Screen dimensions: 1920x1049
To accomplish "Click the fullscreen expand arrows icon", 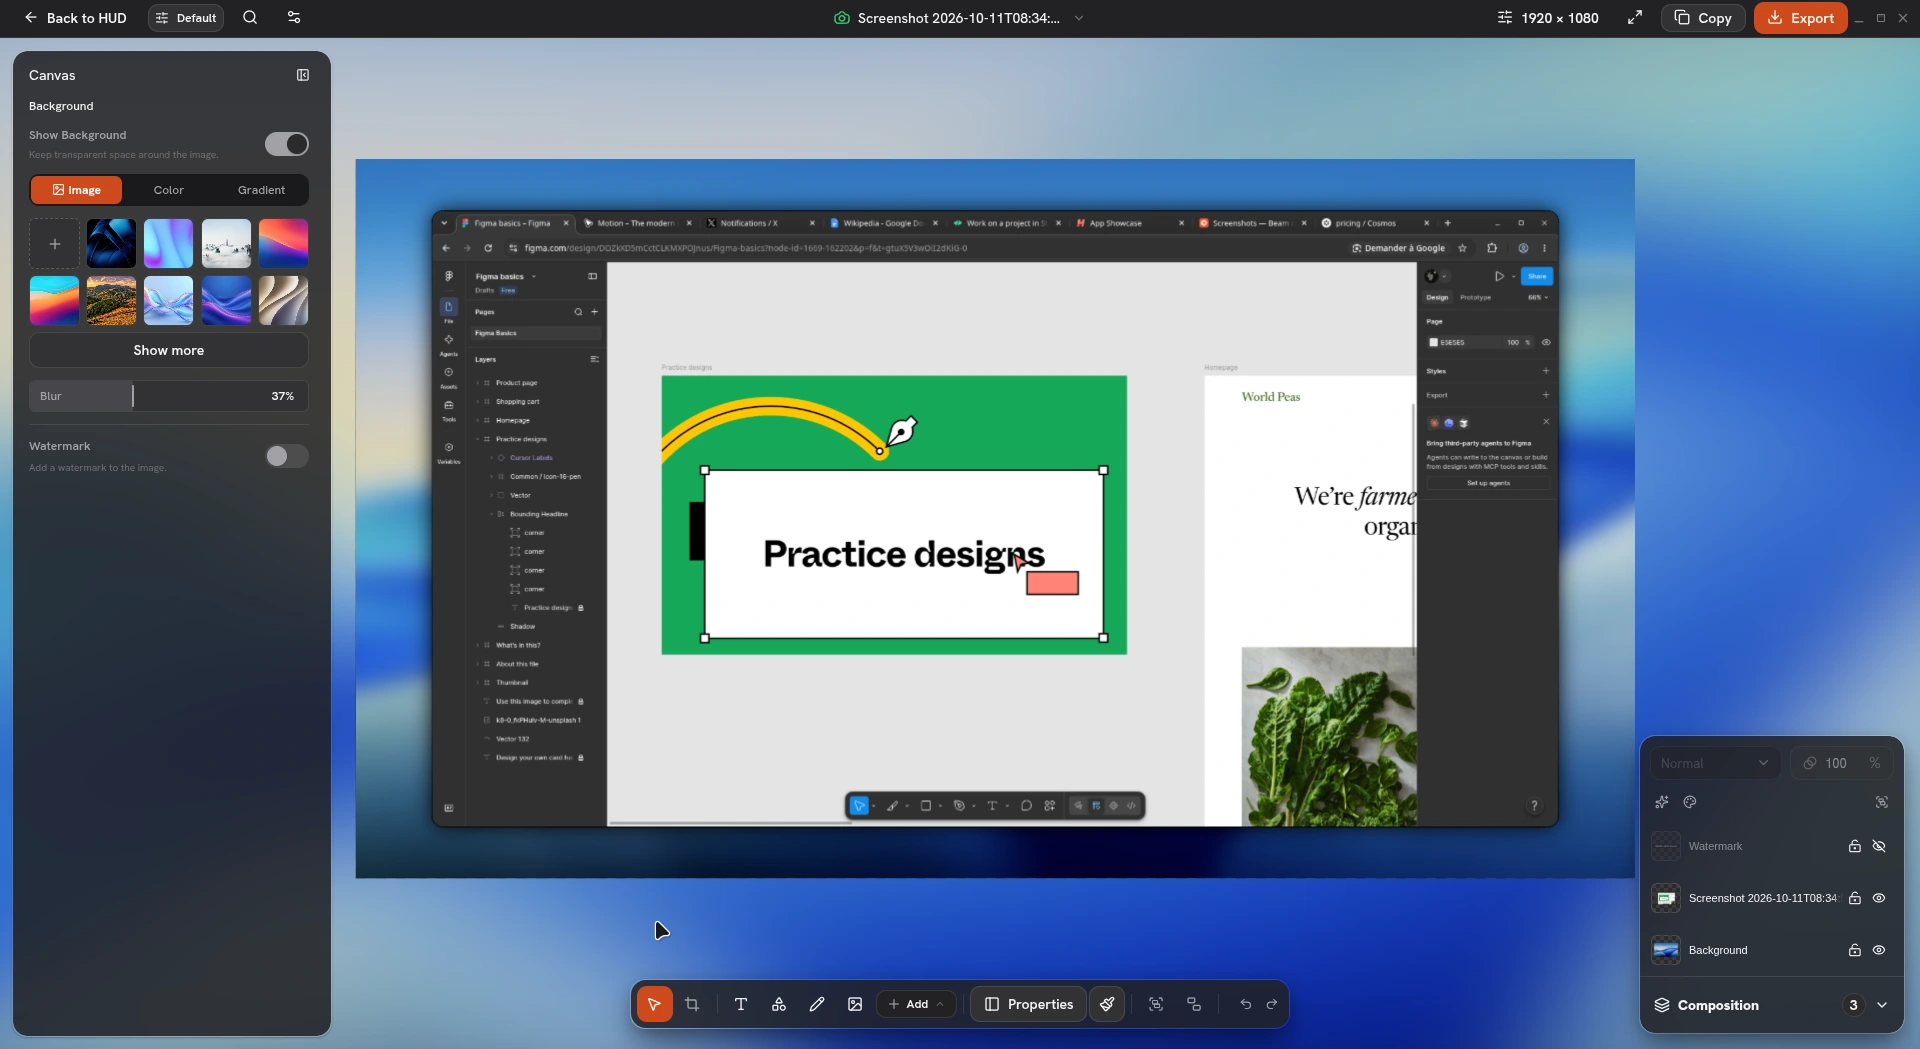I will pyautogui.click(x=1635, y=18).
